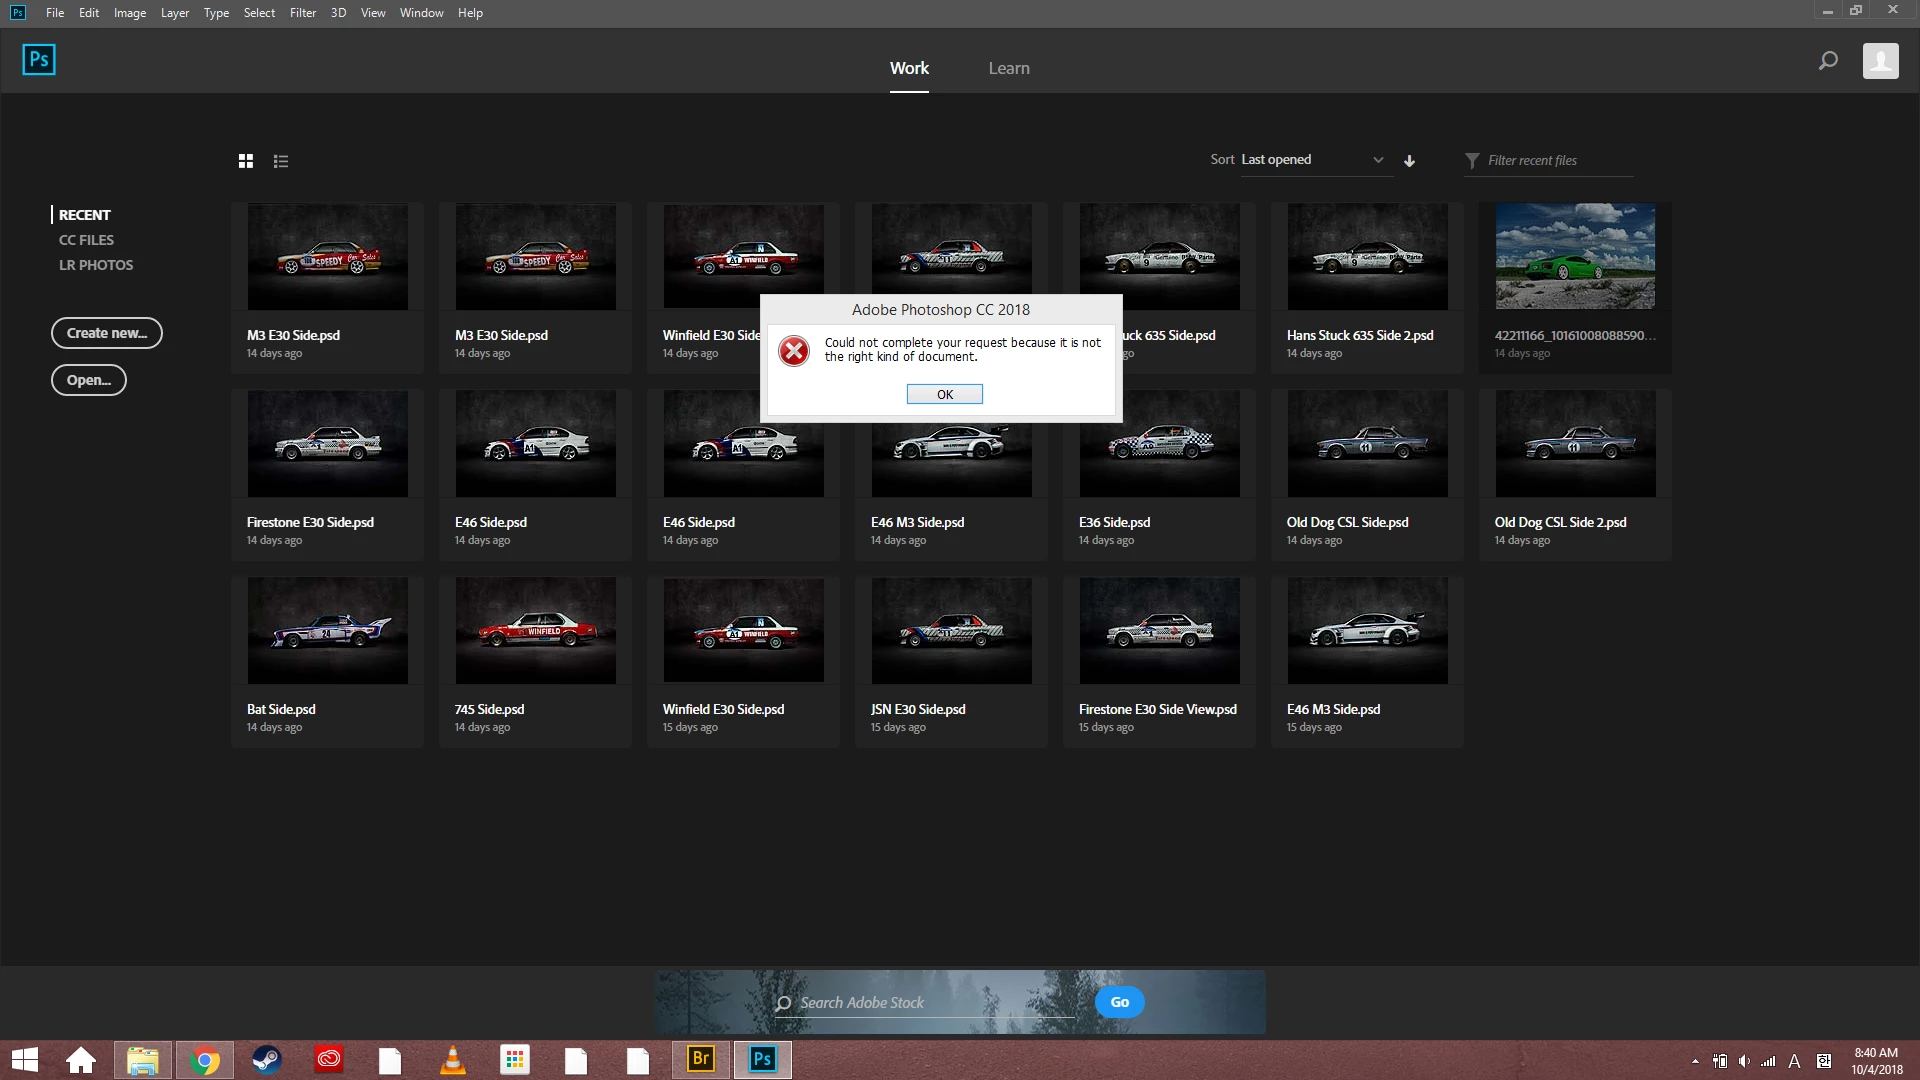Open the taskbar clock and date
This screenshot has height=1080, width=1920.
[x=1876, y=1061]
